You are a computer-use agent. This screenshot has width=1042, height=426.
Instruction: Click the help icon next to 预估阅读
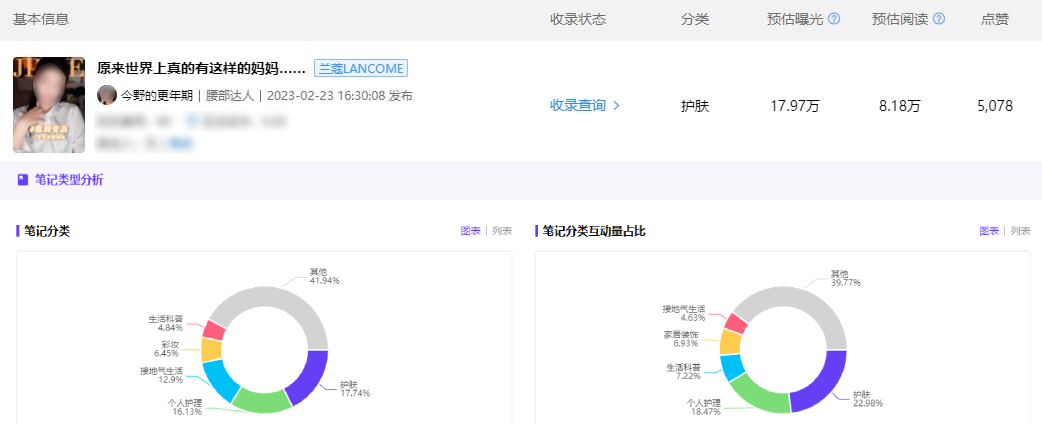(x=939, y=19)
